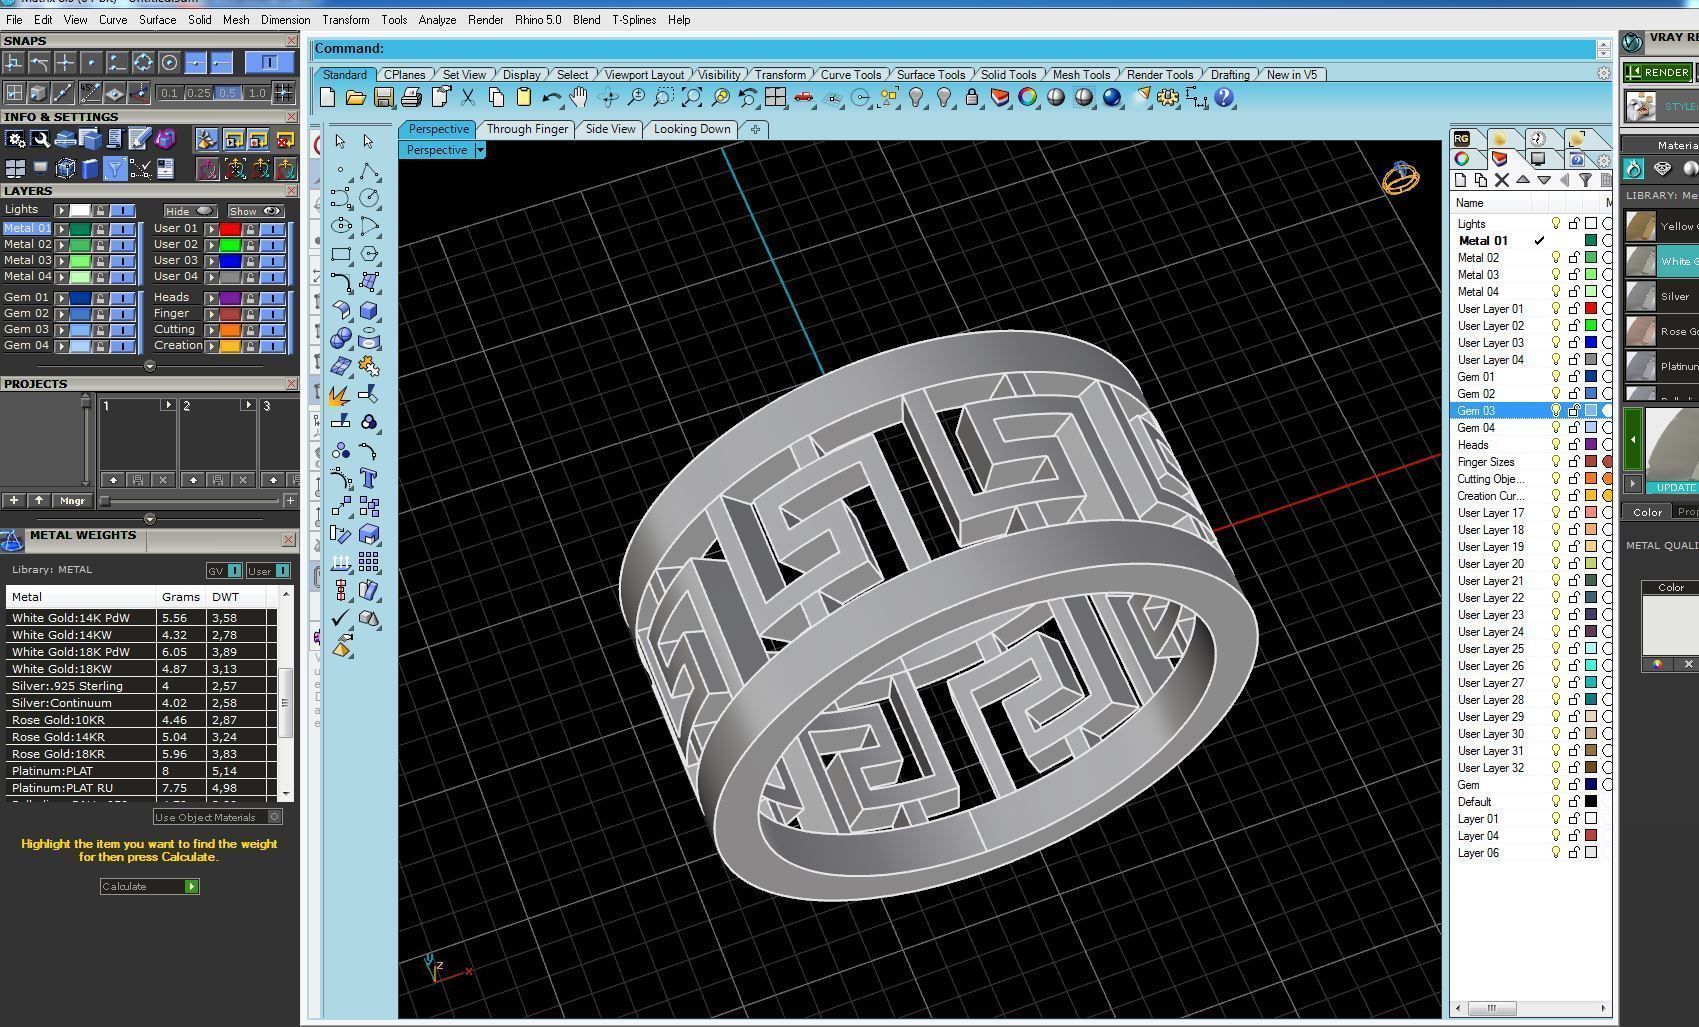1699x1027 pixels.
Task: Toggle visibility lightbulb of User Layer 01
Action: tap(1556, 309)
